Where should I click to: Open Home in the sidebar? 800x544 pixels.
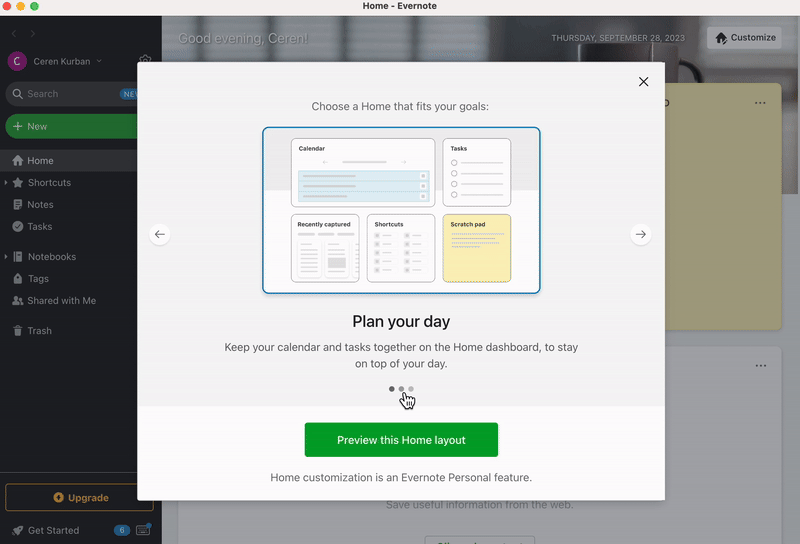(68, 161)
